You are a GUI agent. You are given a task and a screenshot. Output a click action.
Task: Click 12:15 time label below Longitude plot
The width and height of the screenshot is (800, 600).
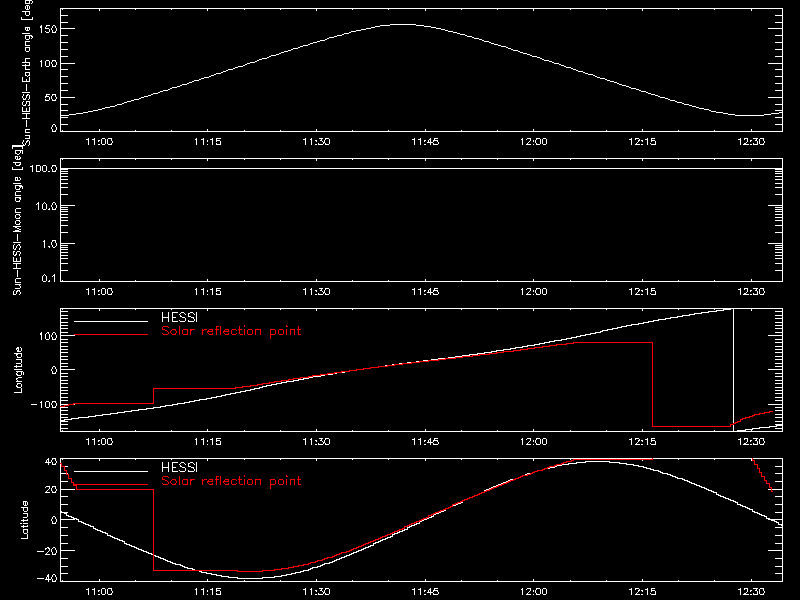click(642, 442)
